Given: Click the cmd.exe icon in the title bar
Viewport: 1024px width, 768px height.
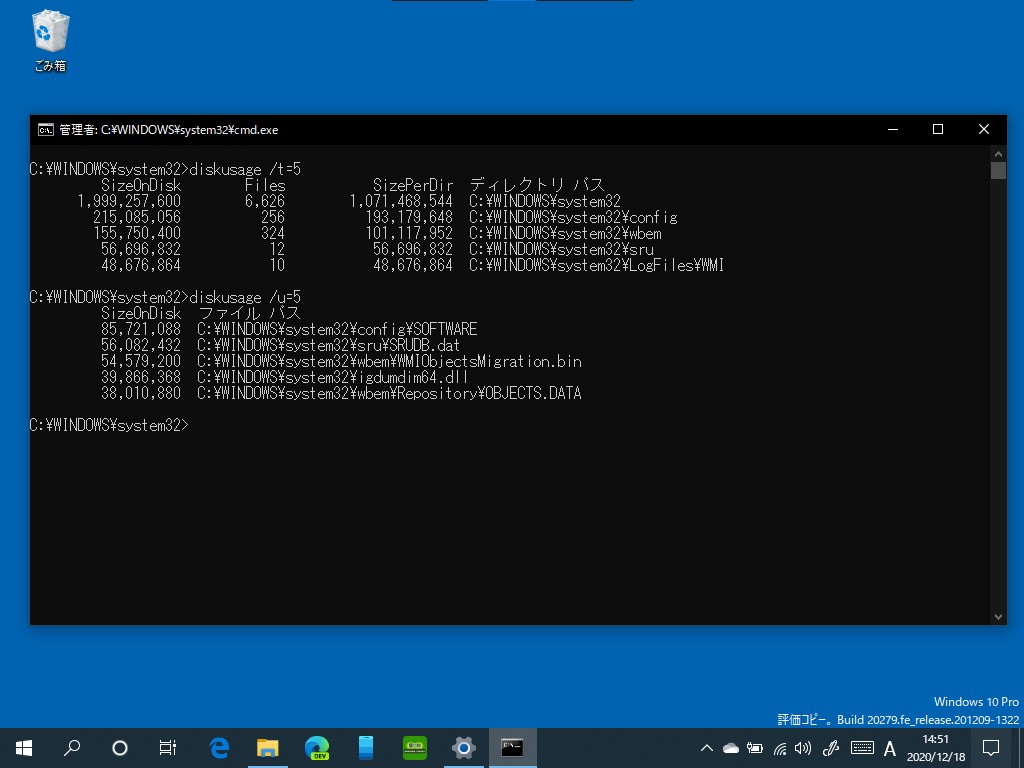Looking at the screenshot, I should coord(45,130).
